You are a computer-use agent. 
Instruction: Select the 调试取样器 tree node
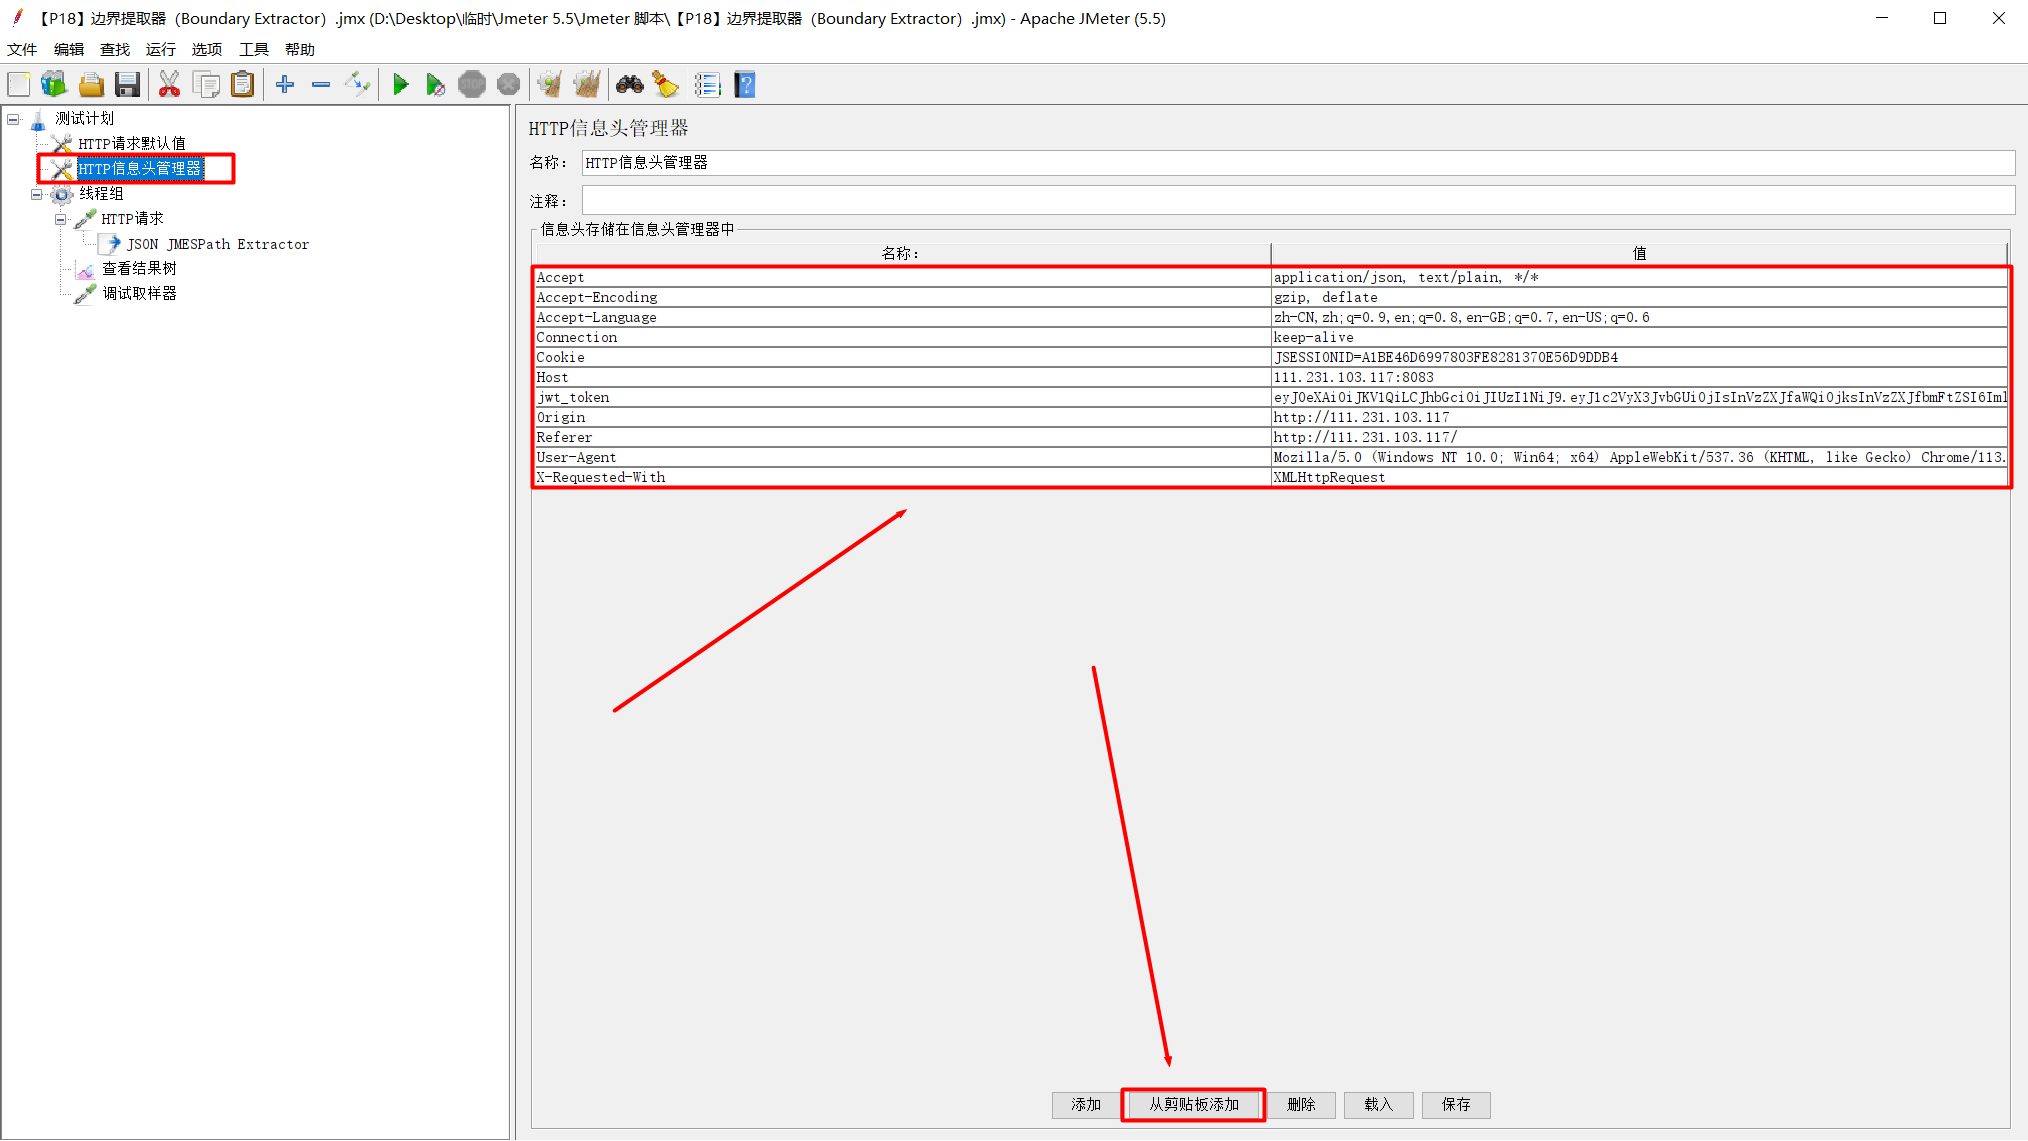point(139,294)
